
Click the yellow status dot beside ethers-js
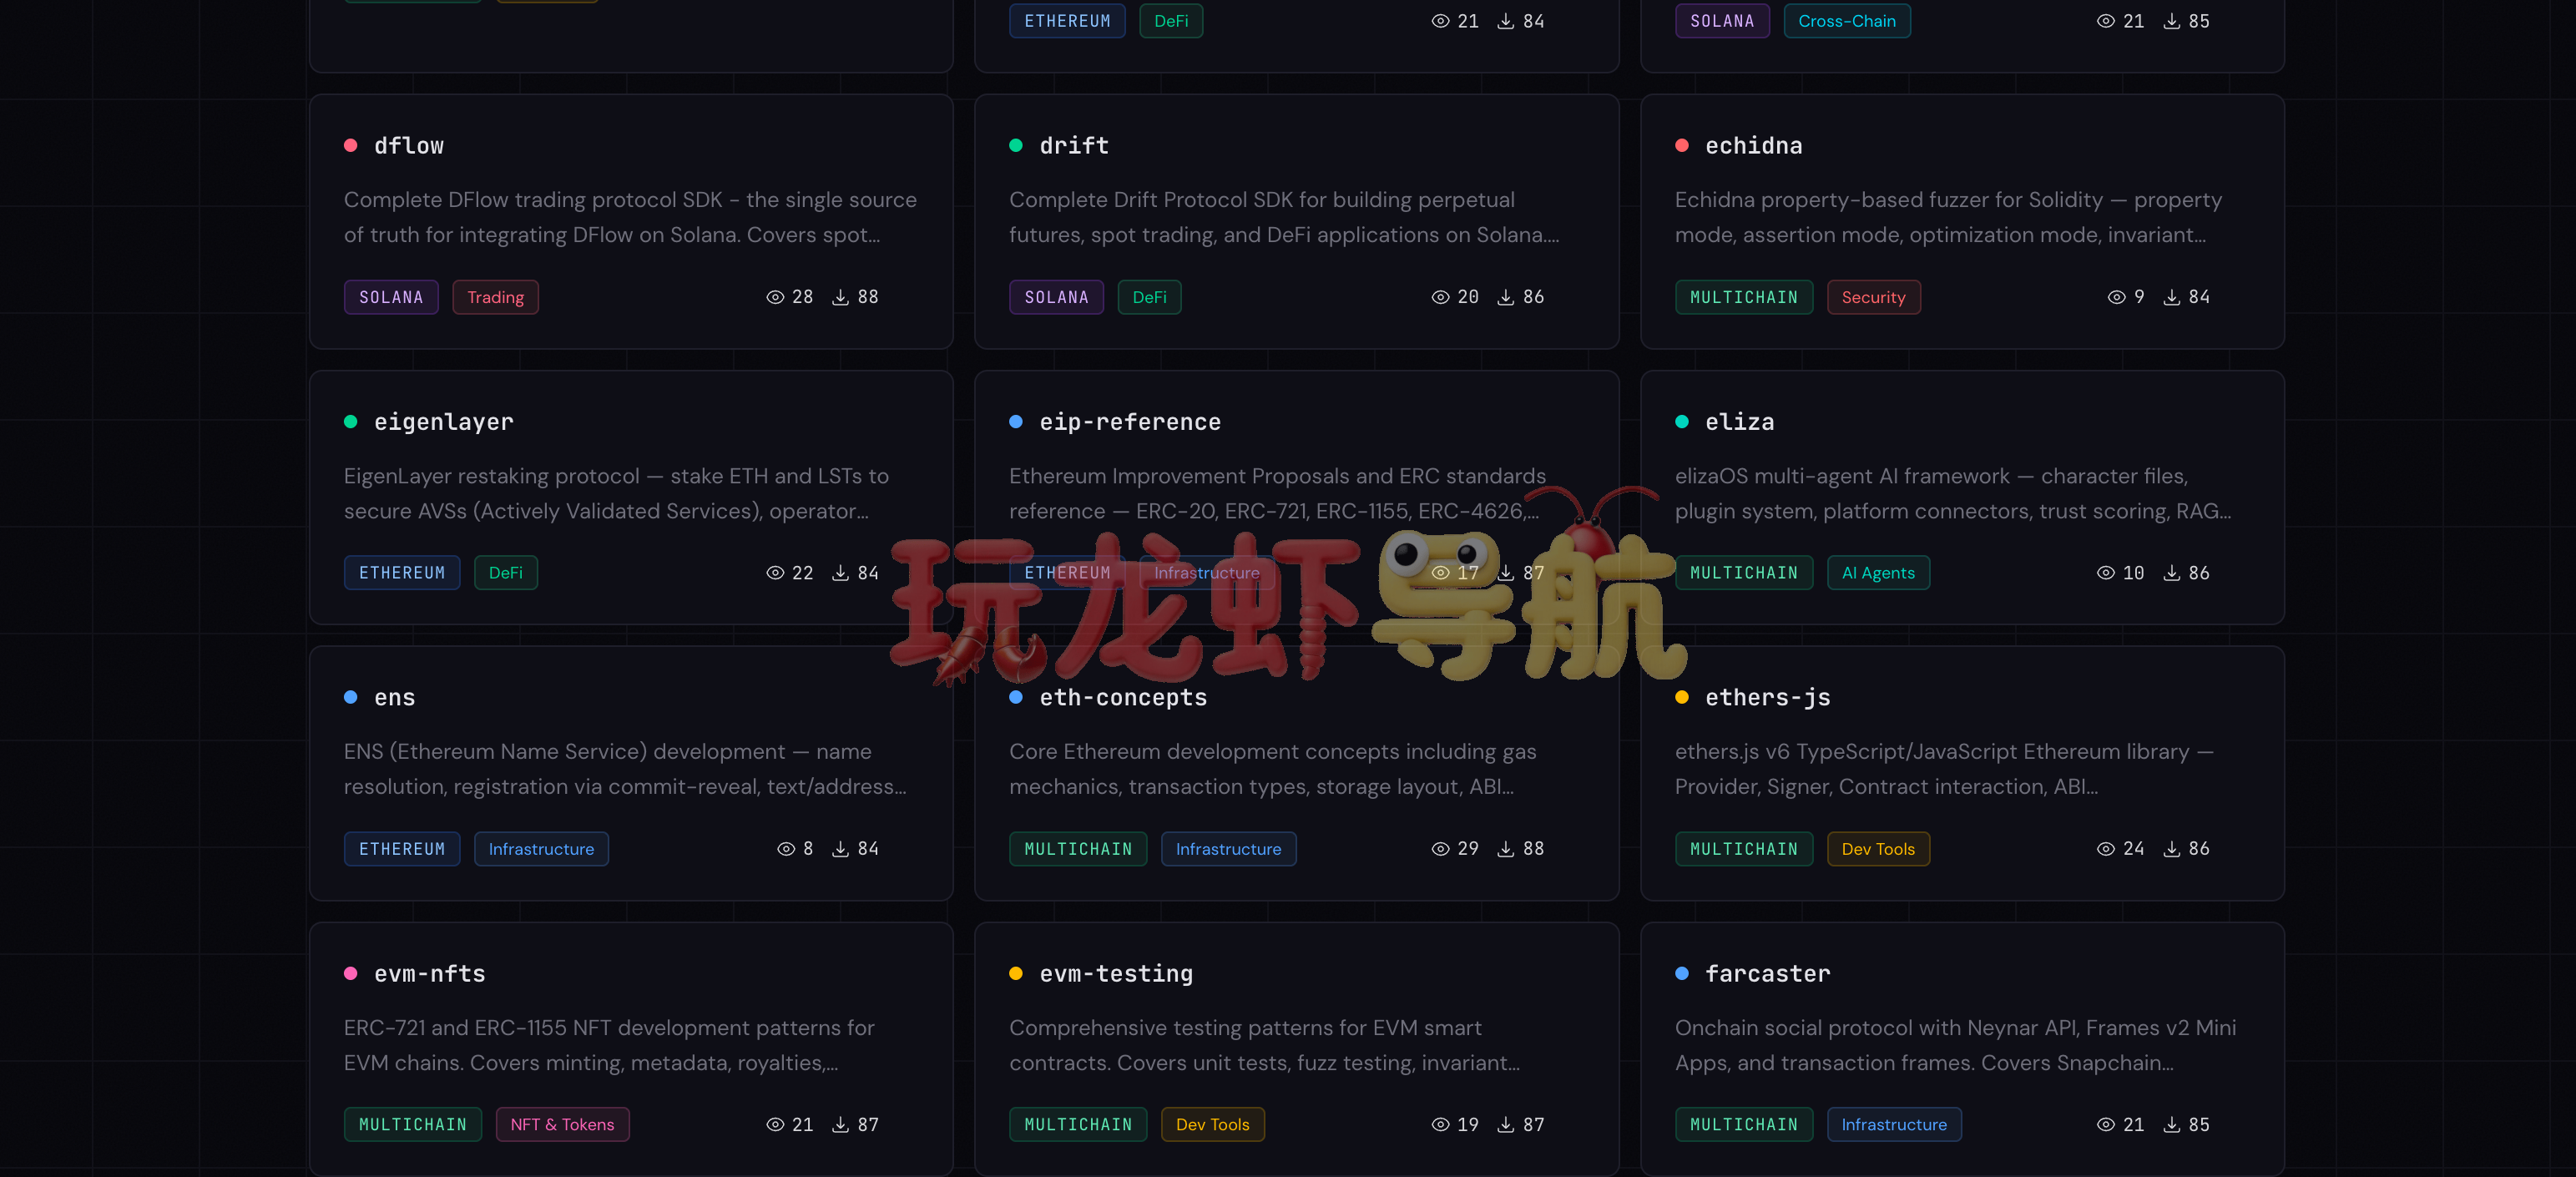(1682, 698)
